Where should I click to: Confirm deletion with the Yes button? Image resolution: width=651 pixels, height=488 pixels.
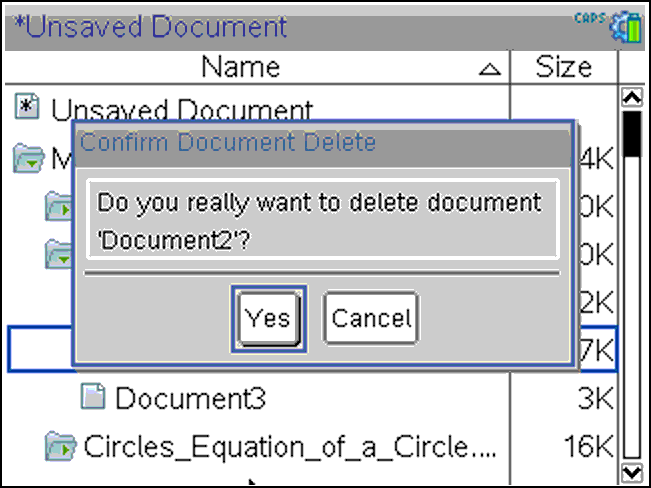point(269,319)
